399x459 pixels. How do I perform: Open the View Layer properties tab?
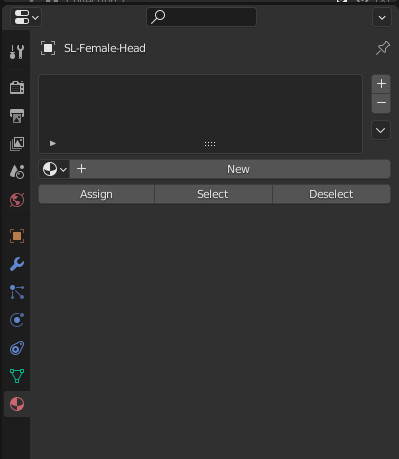pos(17,144)
